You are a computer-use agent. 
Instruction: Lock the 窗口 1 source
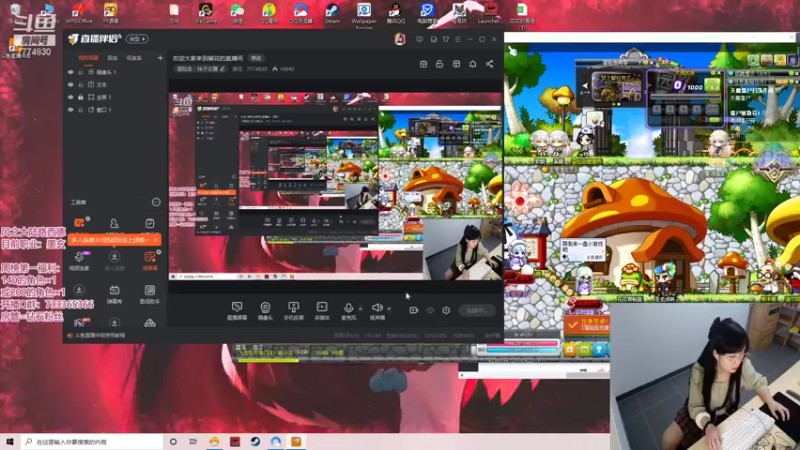coord(81,110)
